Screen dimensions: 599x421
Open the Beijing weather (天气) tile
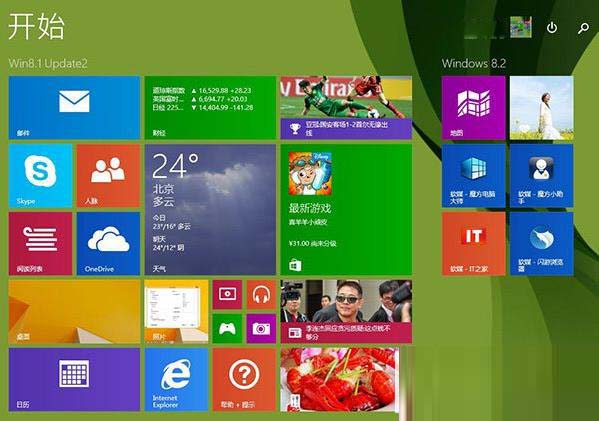click(210, 209)
